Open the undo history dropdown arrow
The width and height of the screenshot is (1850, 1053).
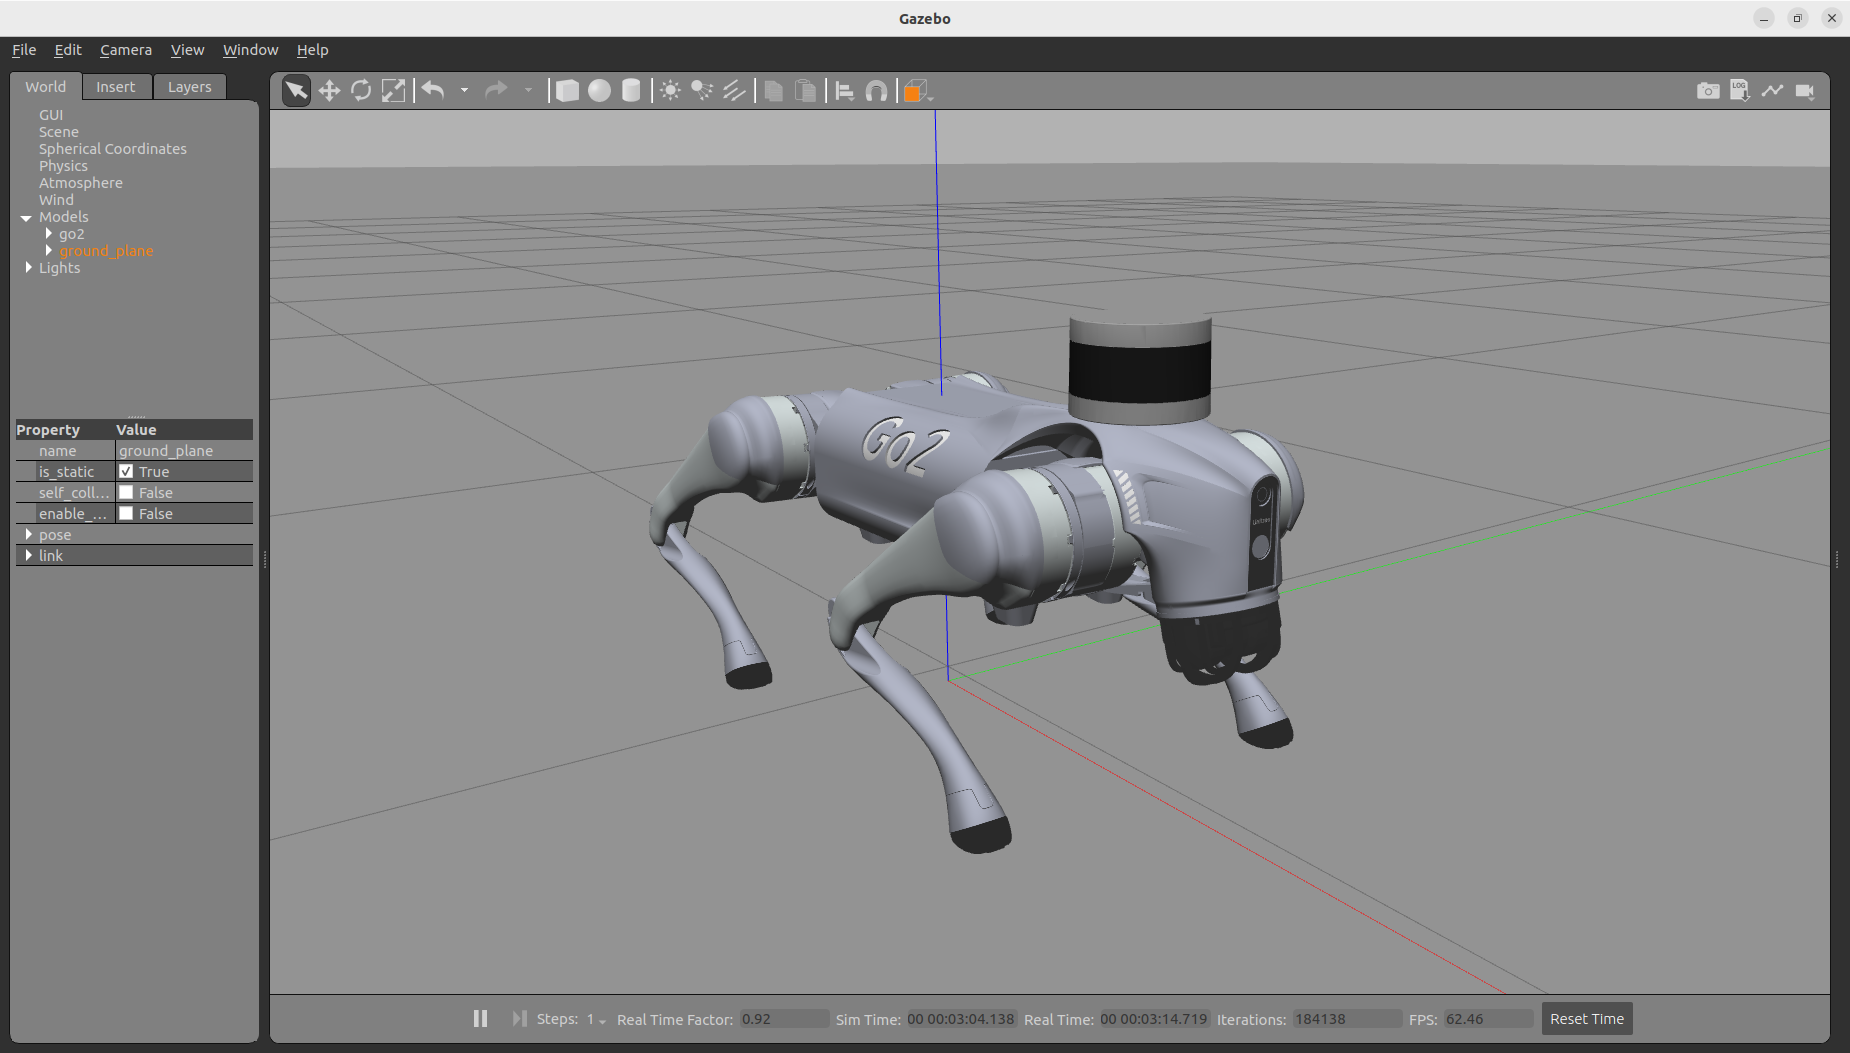click(464, 91)
